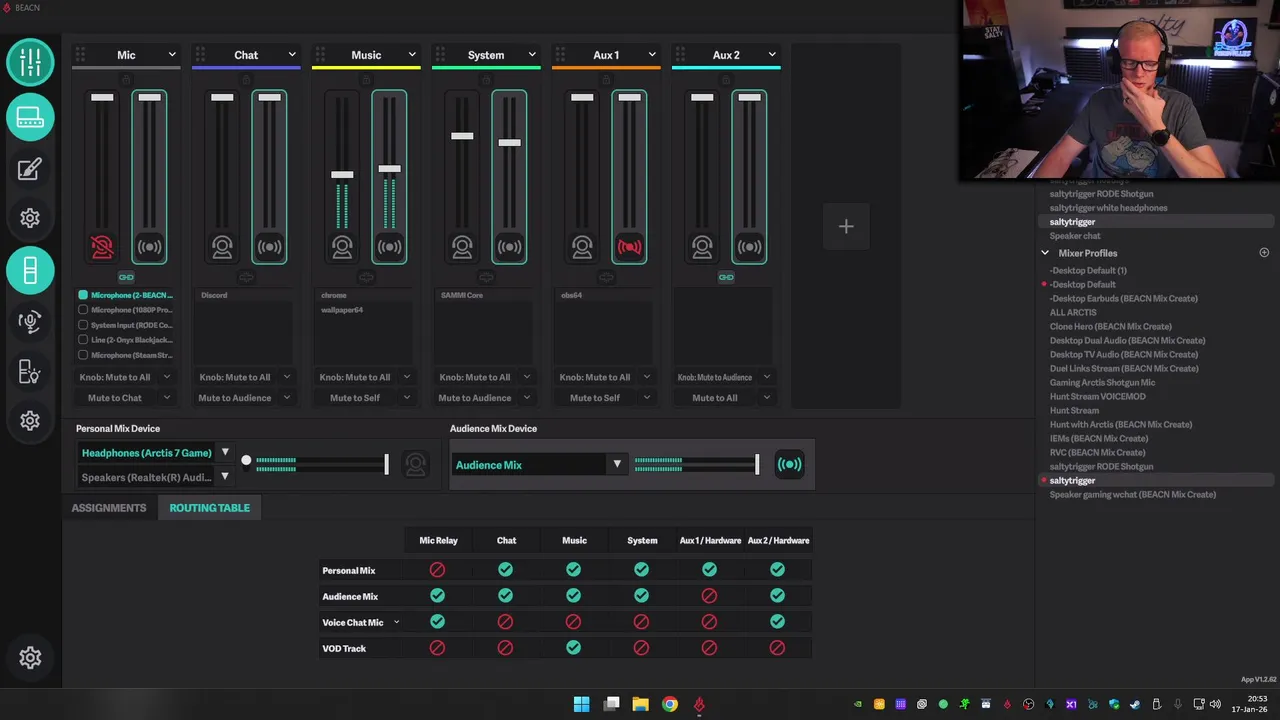The width and height of the screenshot is (1280, 720).
Task: Mute Music channel personal headphone icon
Action: pyautogui.click(x=342, y=247)
